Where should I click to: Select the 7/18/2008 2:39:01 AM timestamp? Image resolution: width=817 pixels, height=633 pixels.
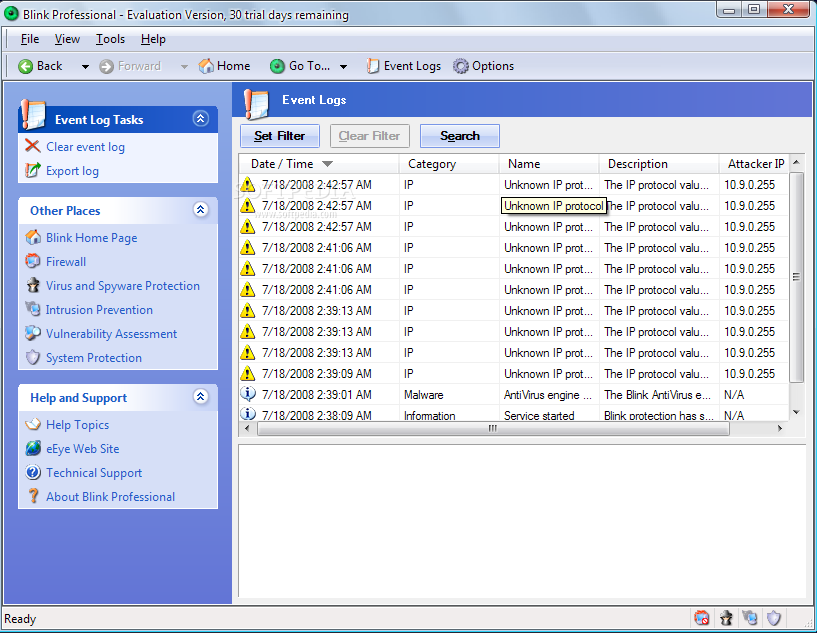(x=317, y=395)
